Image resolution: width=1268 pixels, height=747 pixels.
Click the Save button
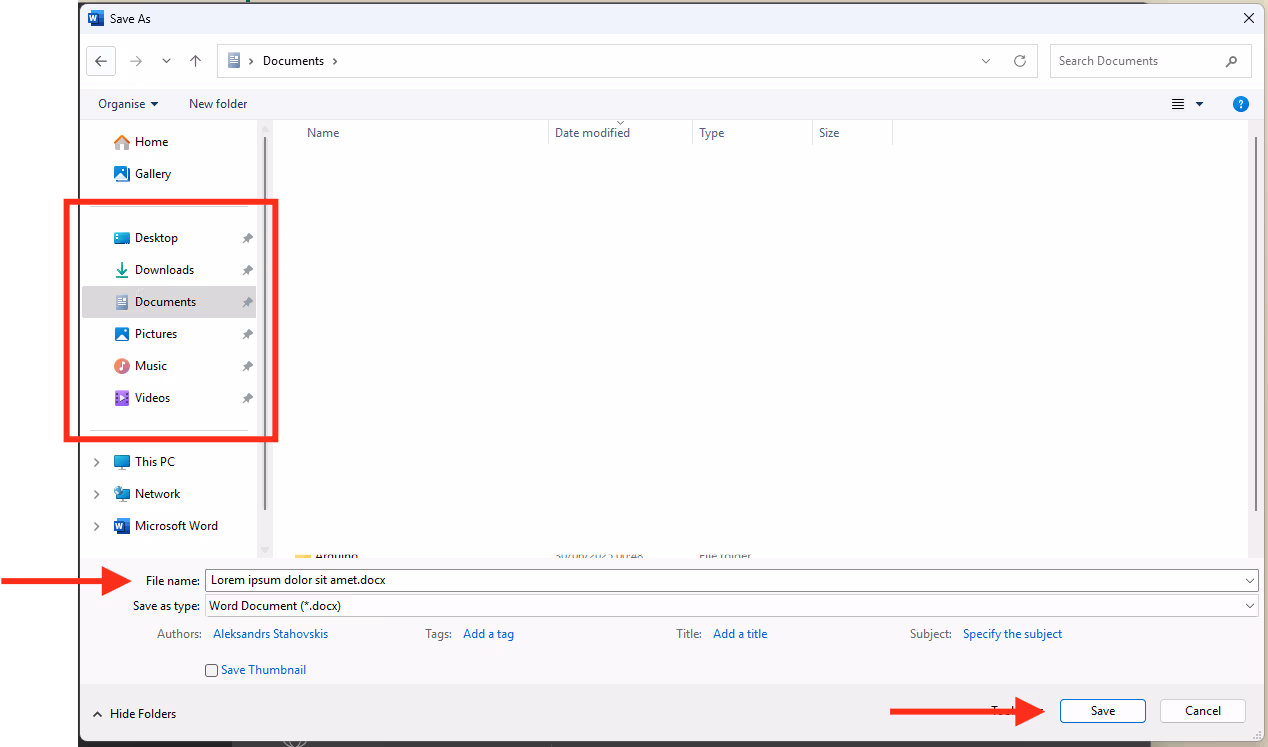point(1102,711)
